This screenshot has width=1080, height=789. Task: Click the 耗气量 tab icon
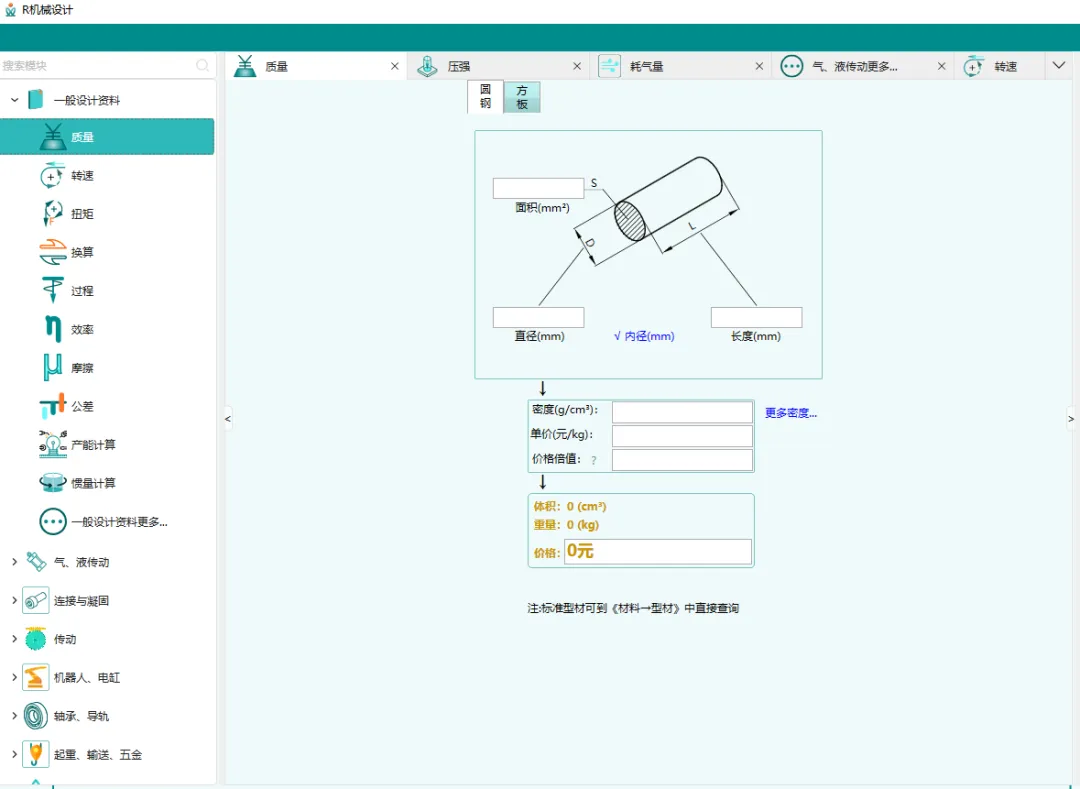point(610,66)
